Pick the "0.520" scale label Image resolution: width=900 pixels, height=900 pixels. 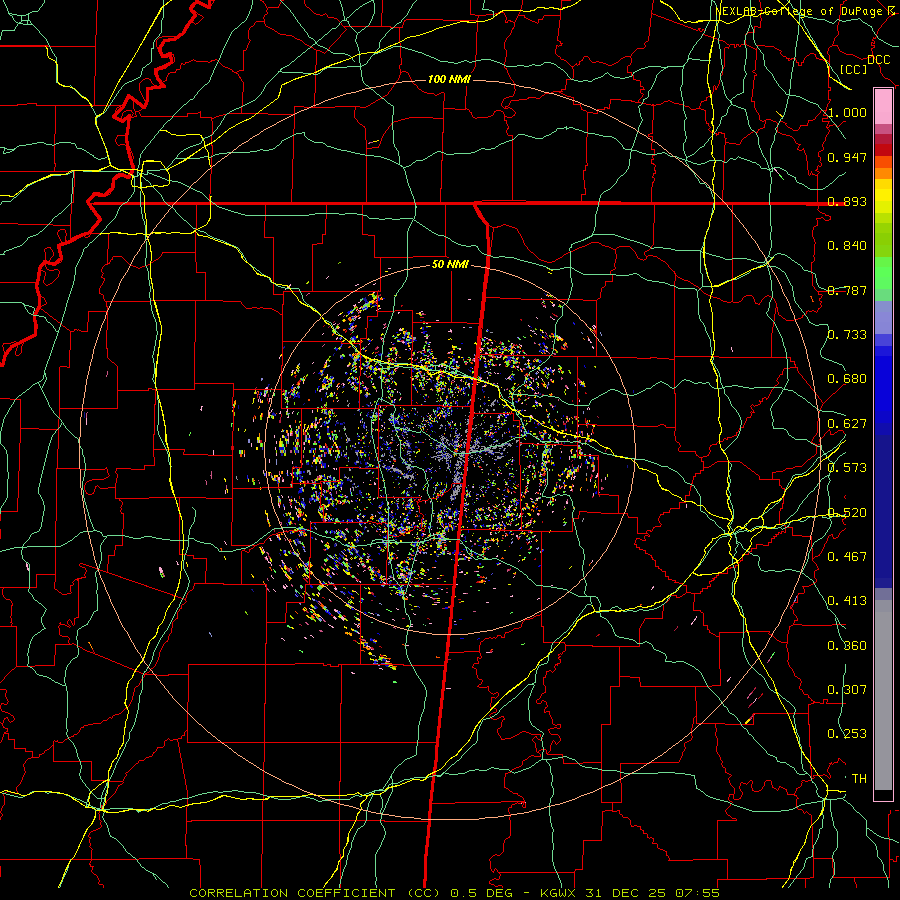[847, 513]
